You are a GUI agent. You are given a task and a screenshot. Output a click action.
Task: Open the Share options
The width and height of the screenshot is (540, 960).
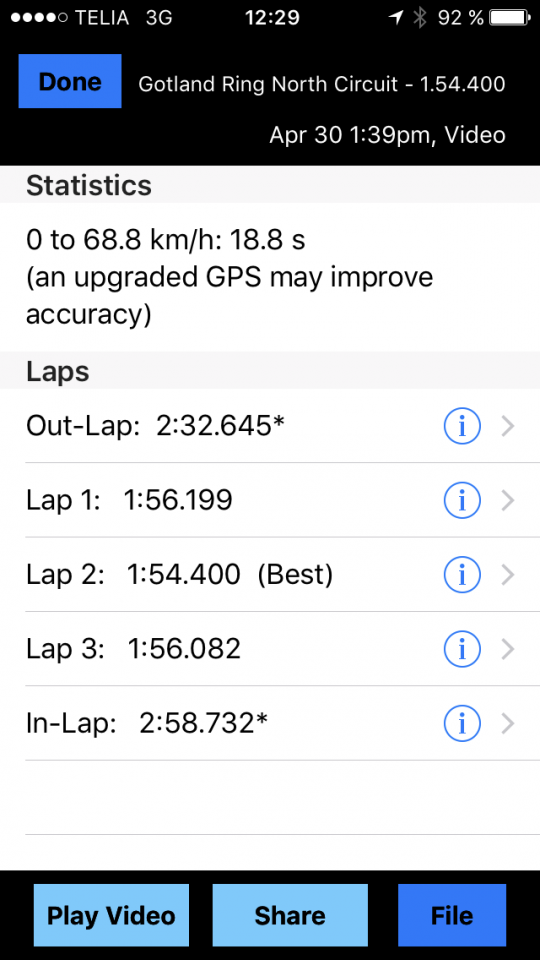(290, 915)
